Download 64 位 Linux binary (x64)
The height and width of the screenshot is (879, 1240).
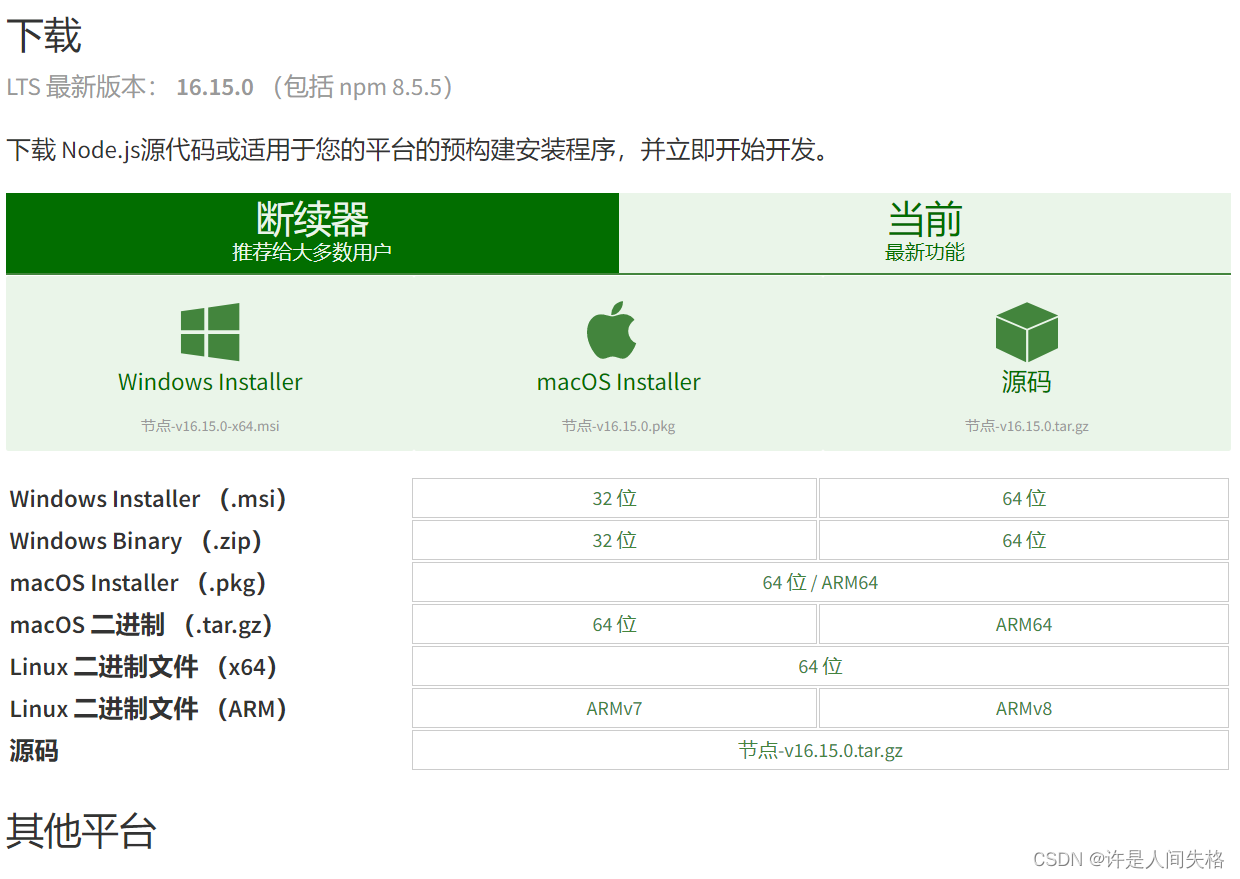(x=820, y=666)
